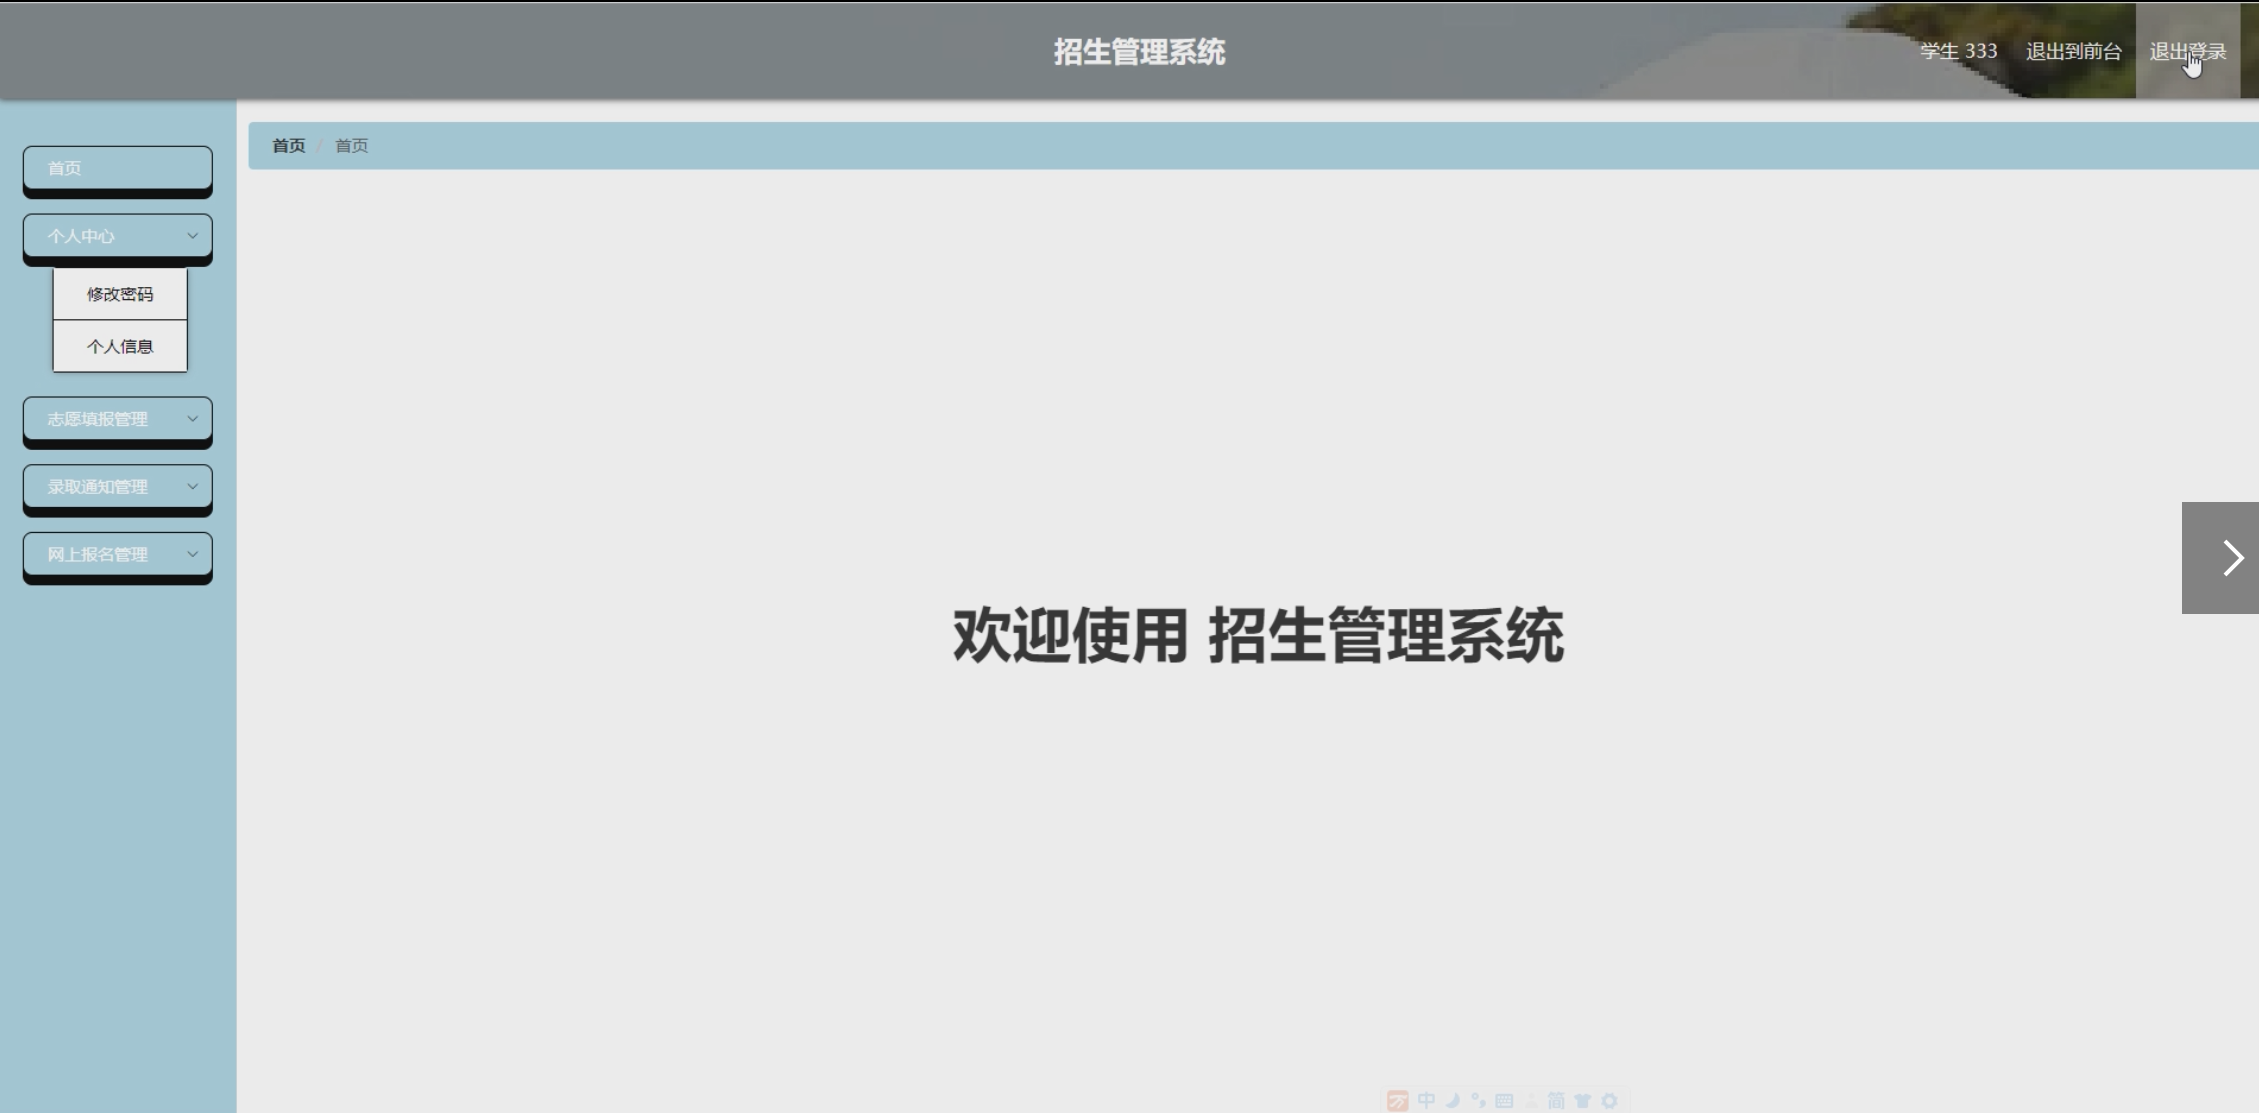Collapse the 个人中心 menu
Viewport: 2259px width, 1113px height.
[117, 236]
